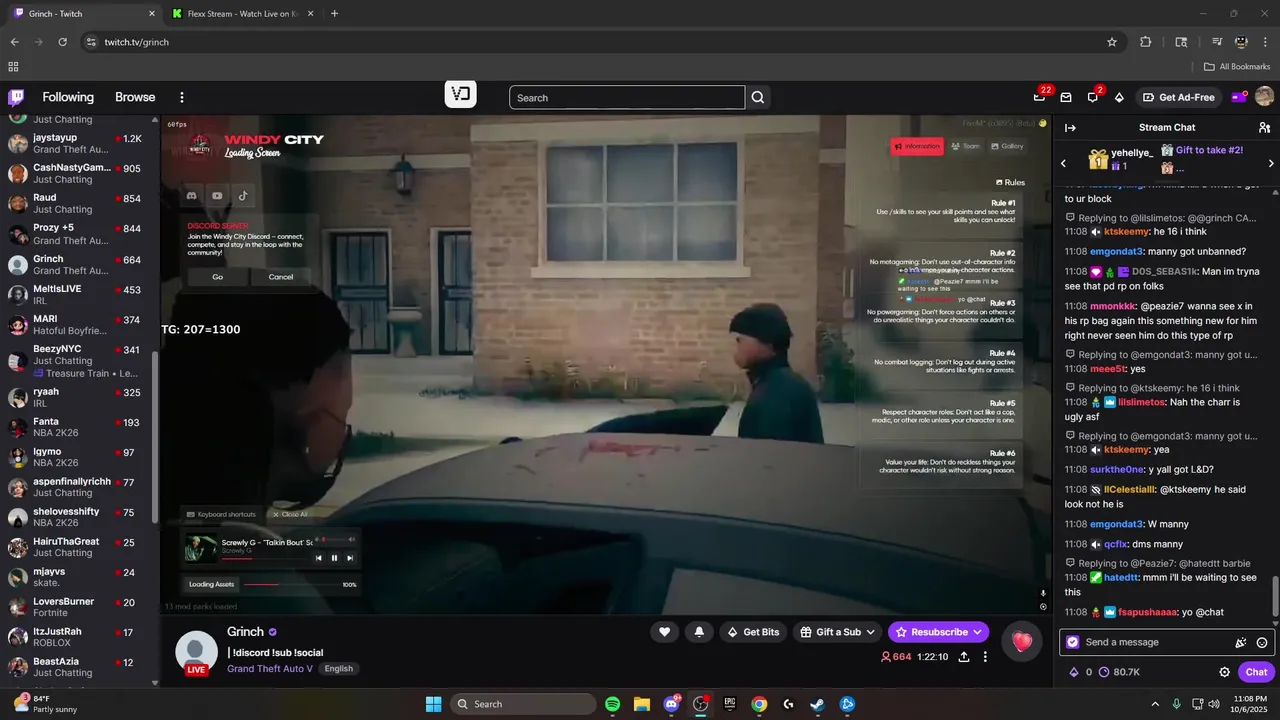Click the pink heart reaction button
The height and width of the screenshot is (720, 1280).
pos(1021,642)
